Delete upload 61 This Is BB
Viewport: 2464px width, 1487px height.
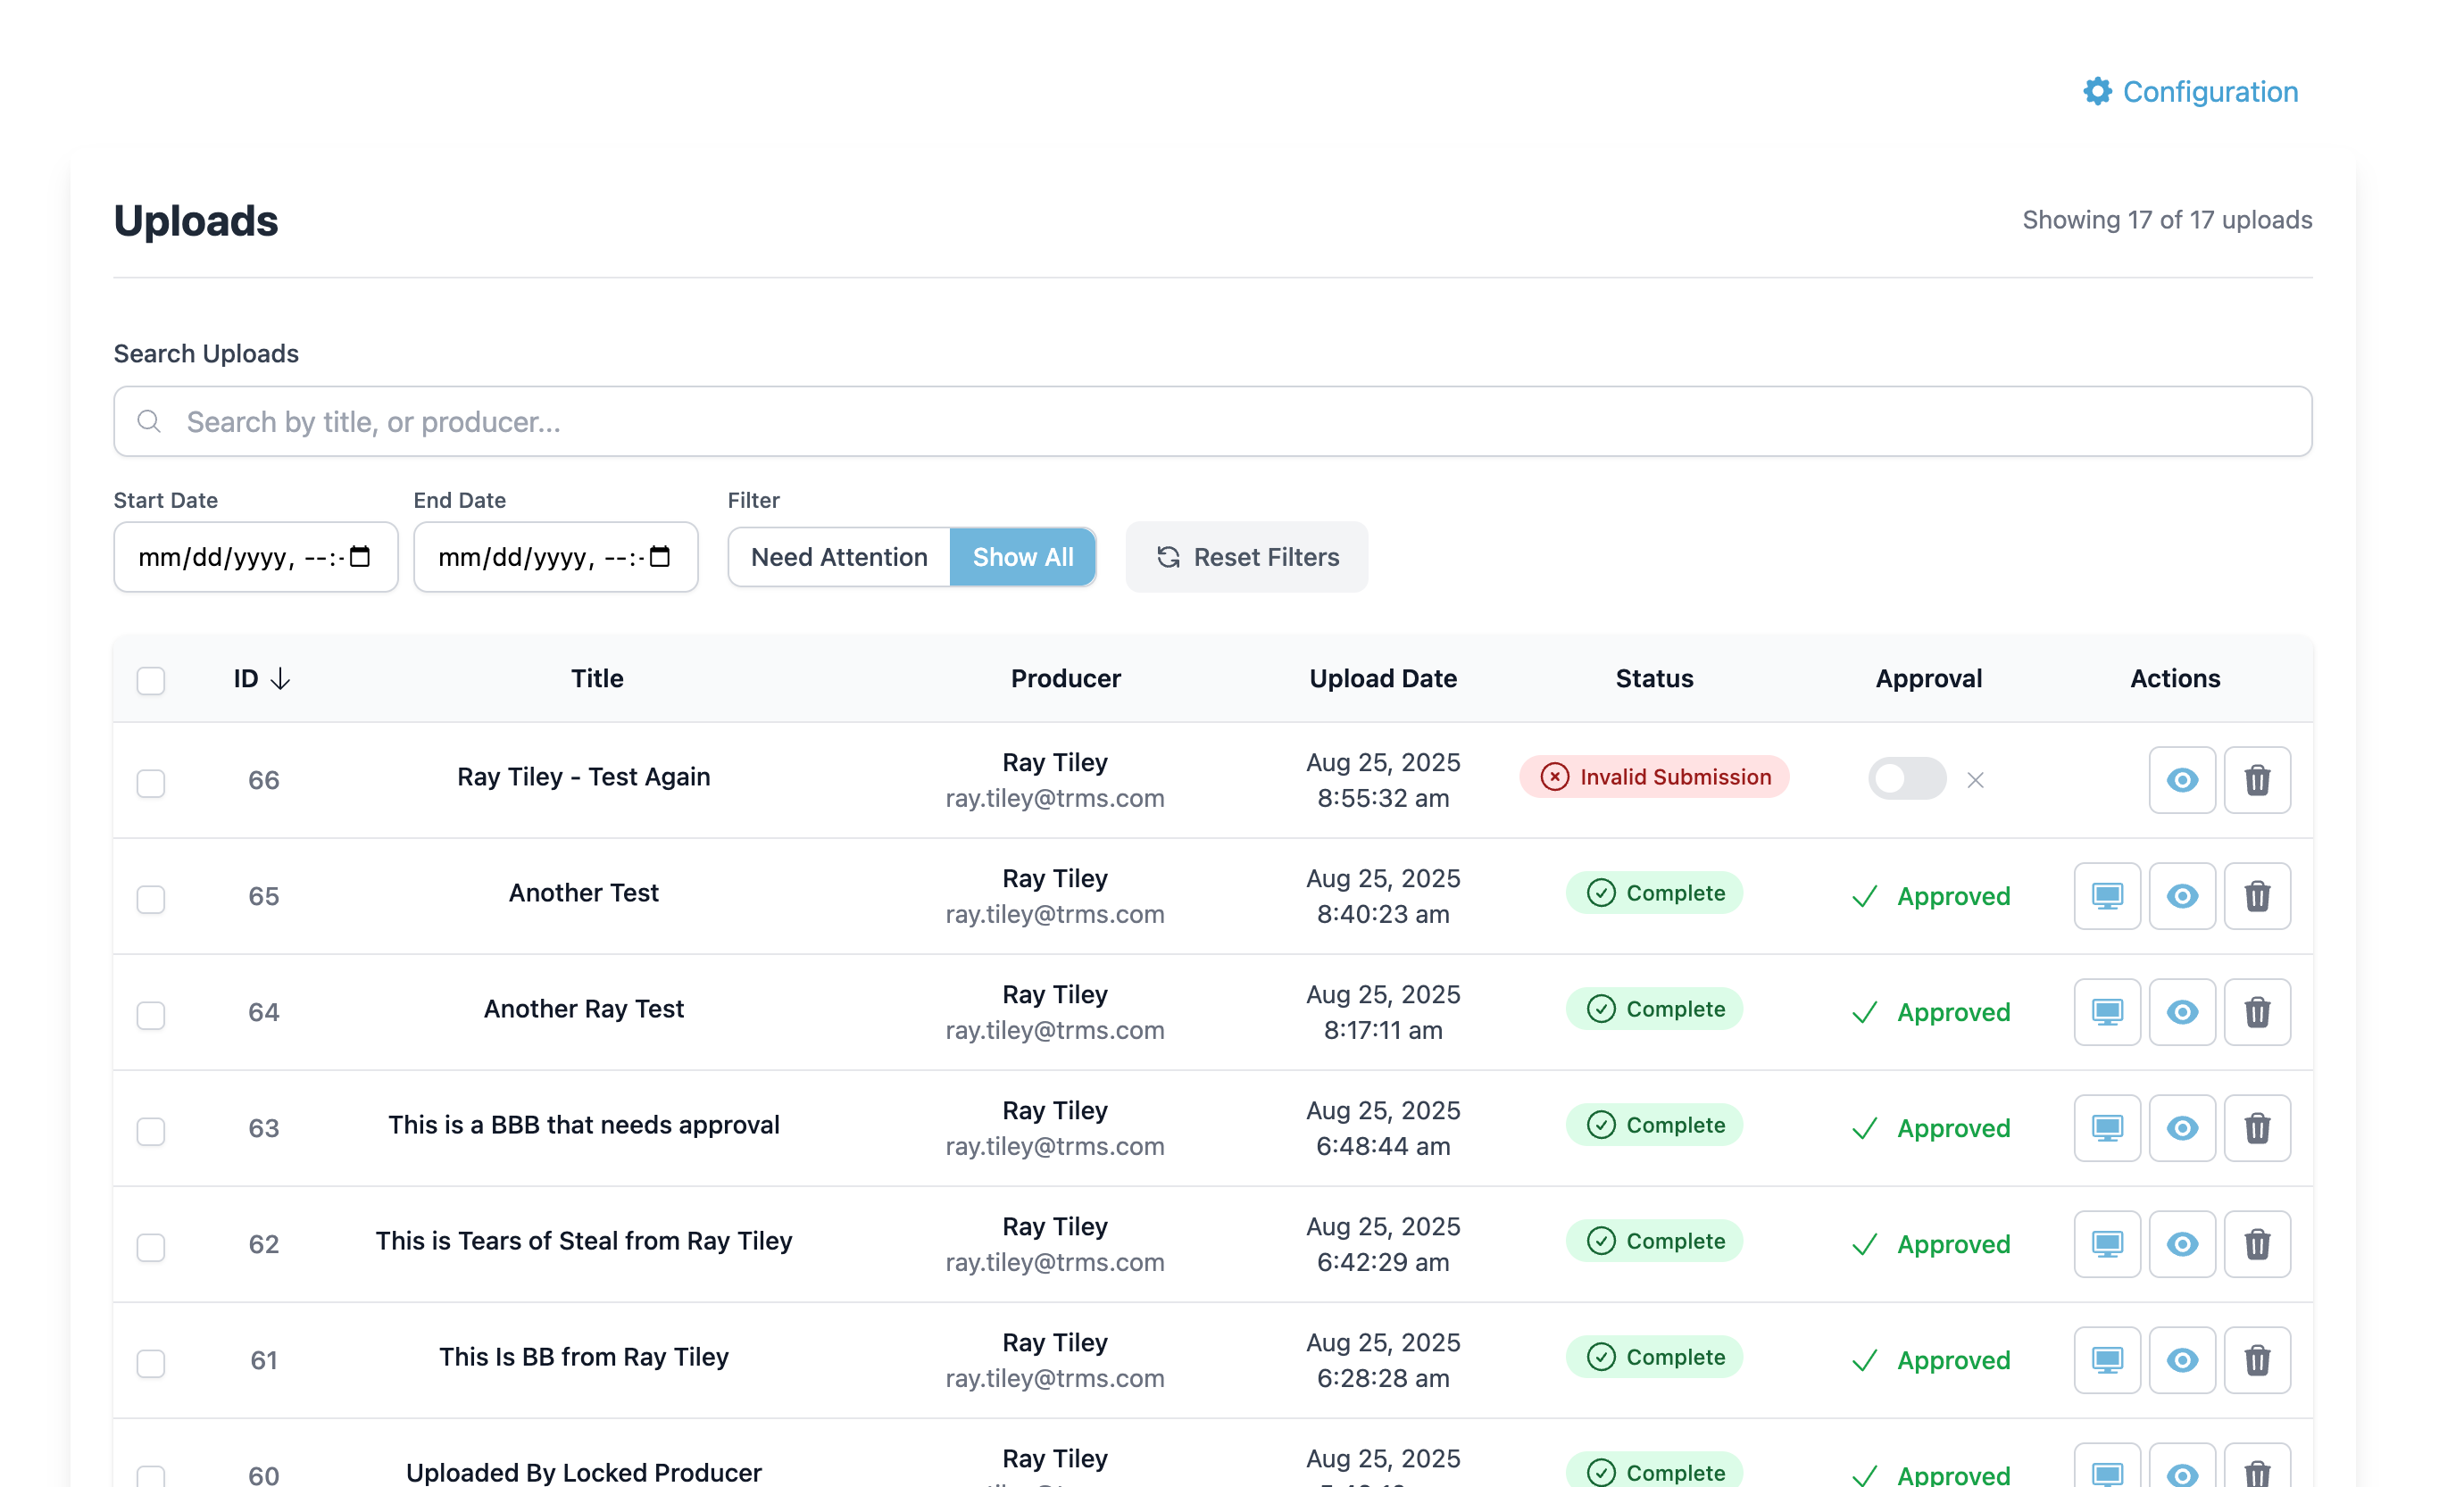(x=2256, y=1360)
